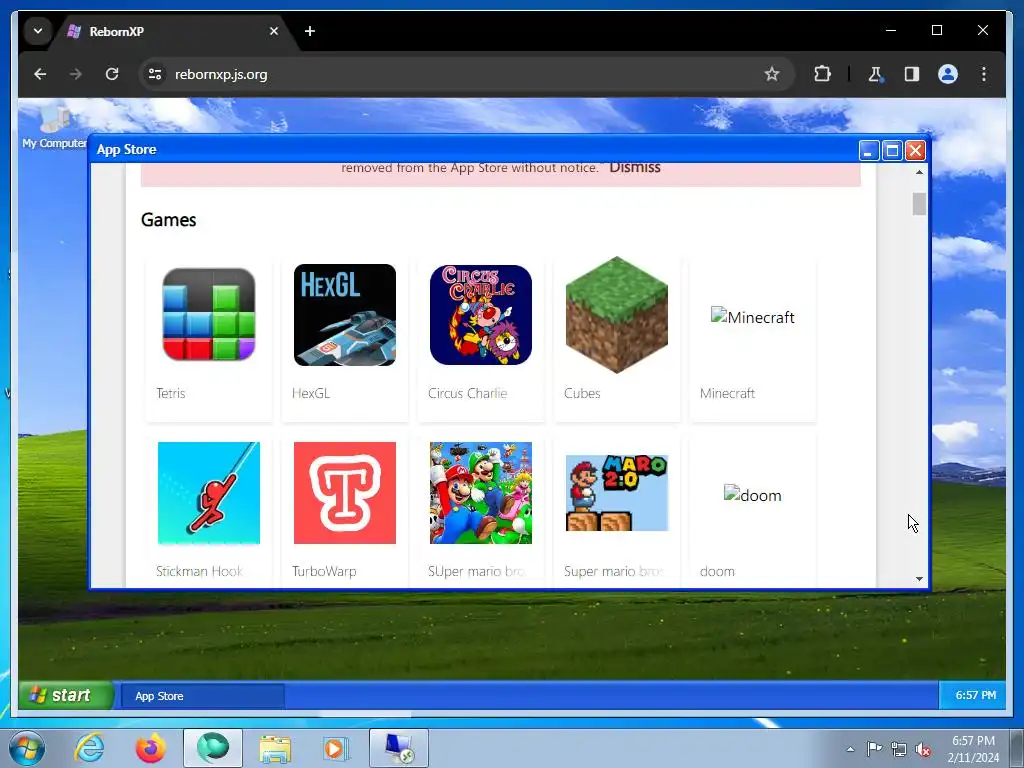The height and width of the screenshot is (768, 1024).
Task: Click the Games section heading
Action: 168,220
